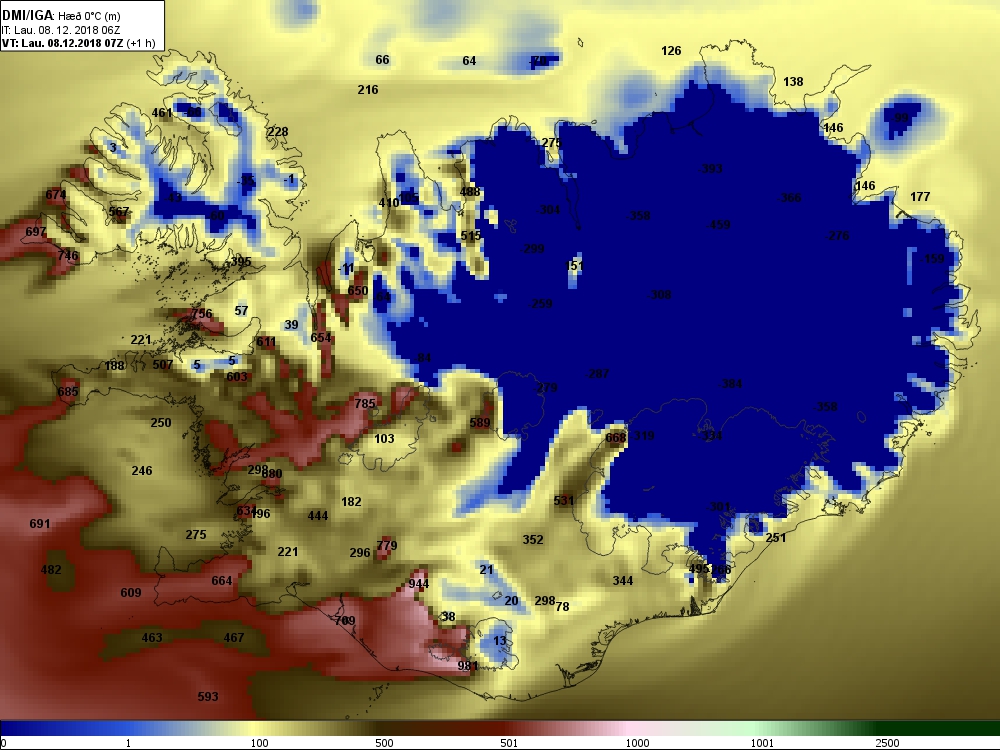Click the value 567 on the map
1000x750 pixels.
click(x=119, y=212)
